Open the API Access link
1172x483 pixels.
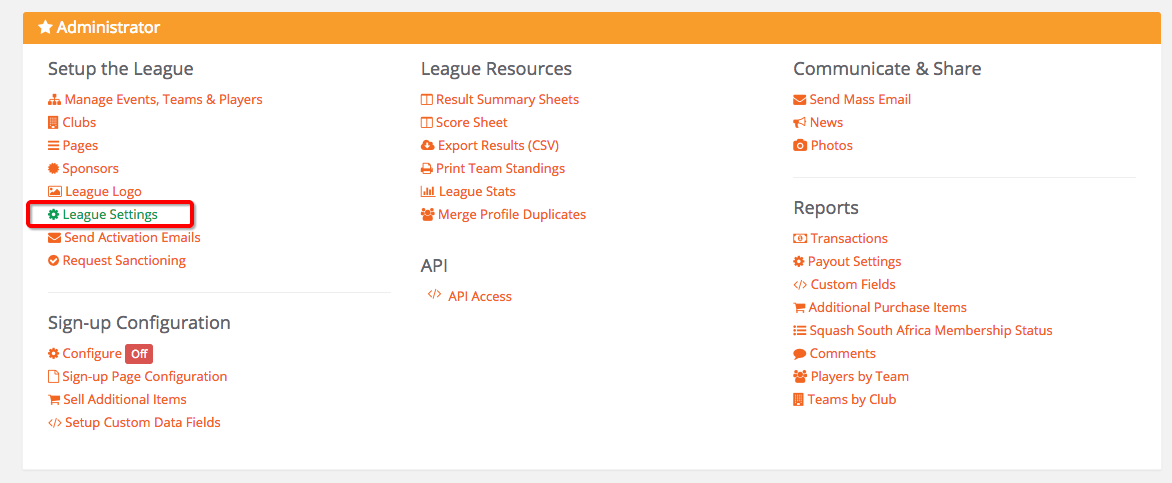coord(480,297)
